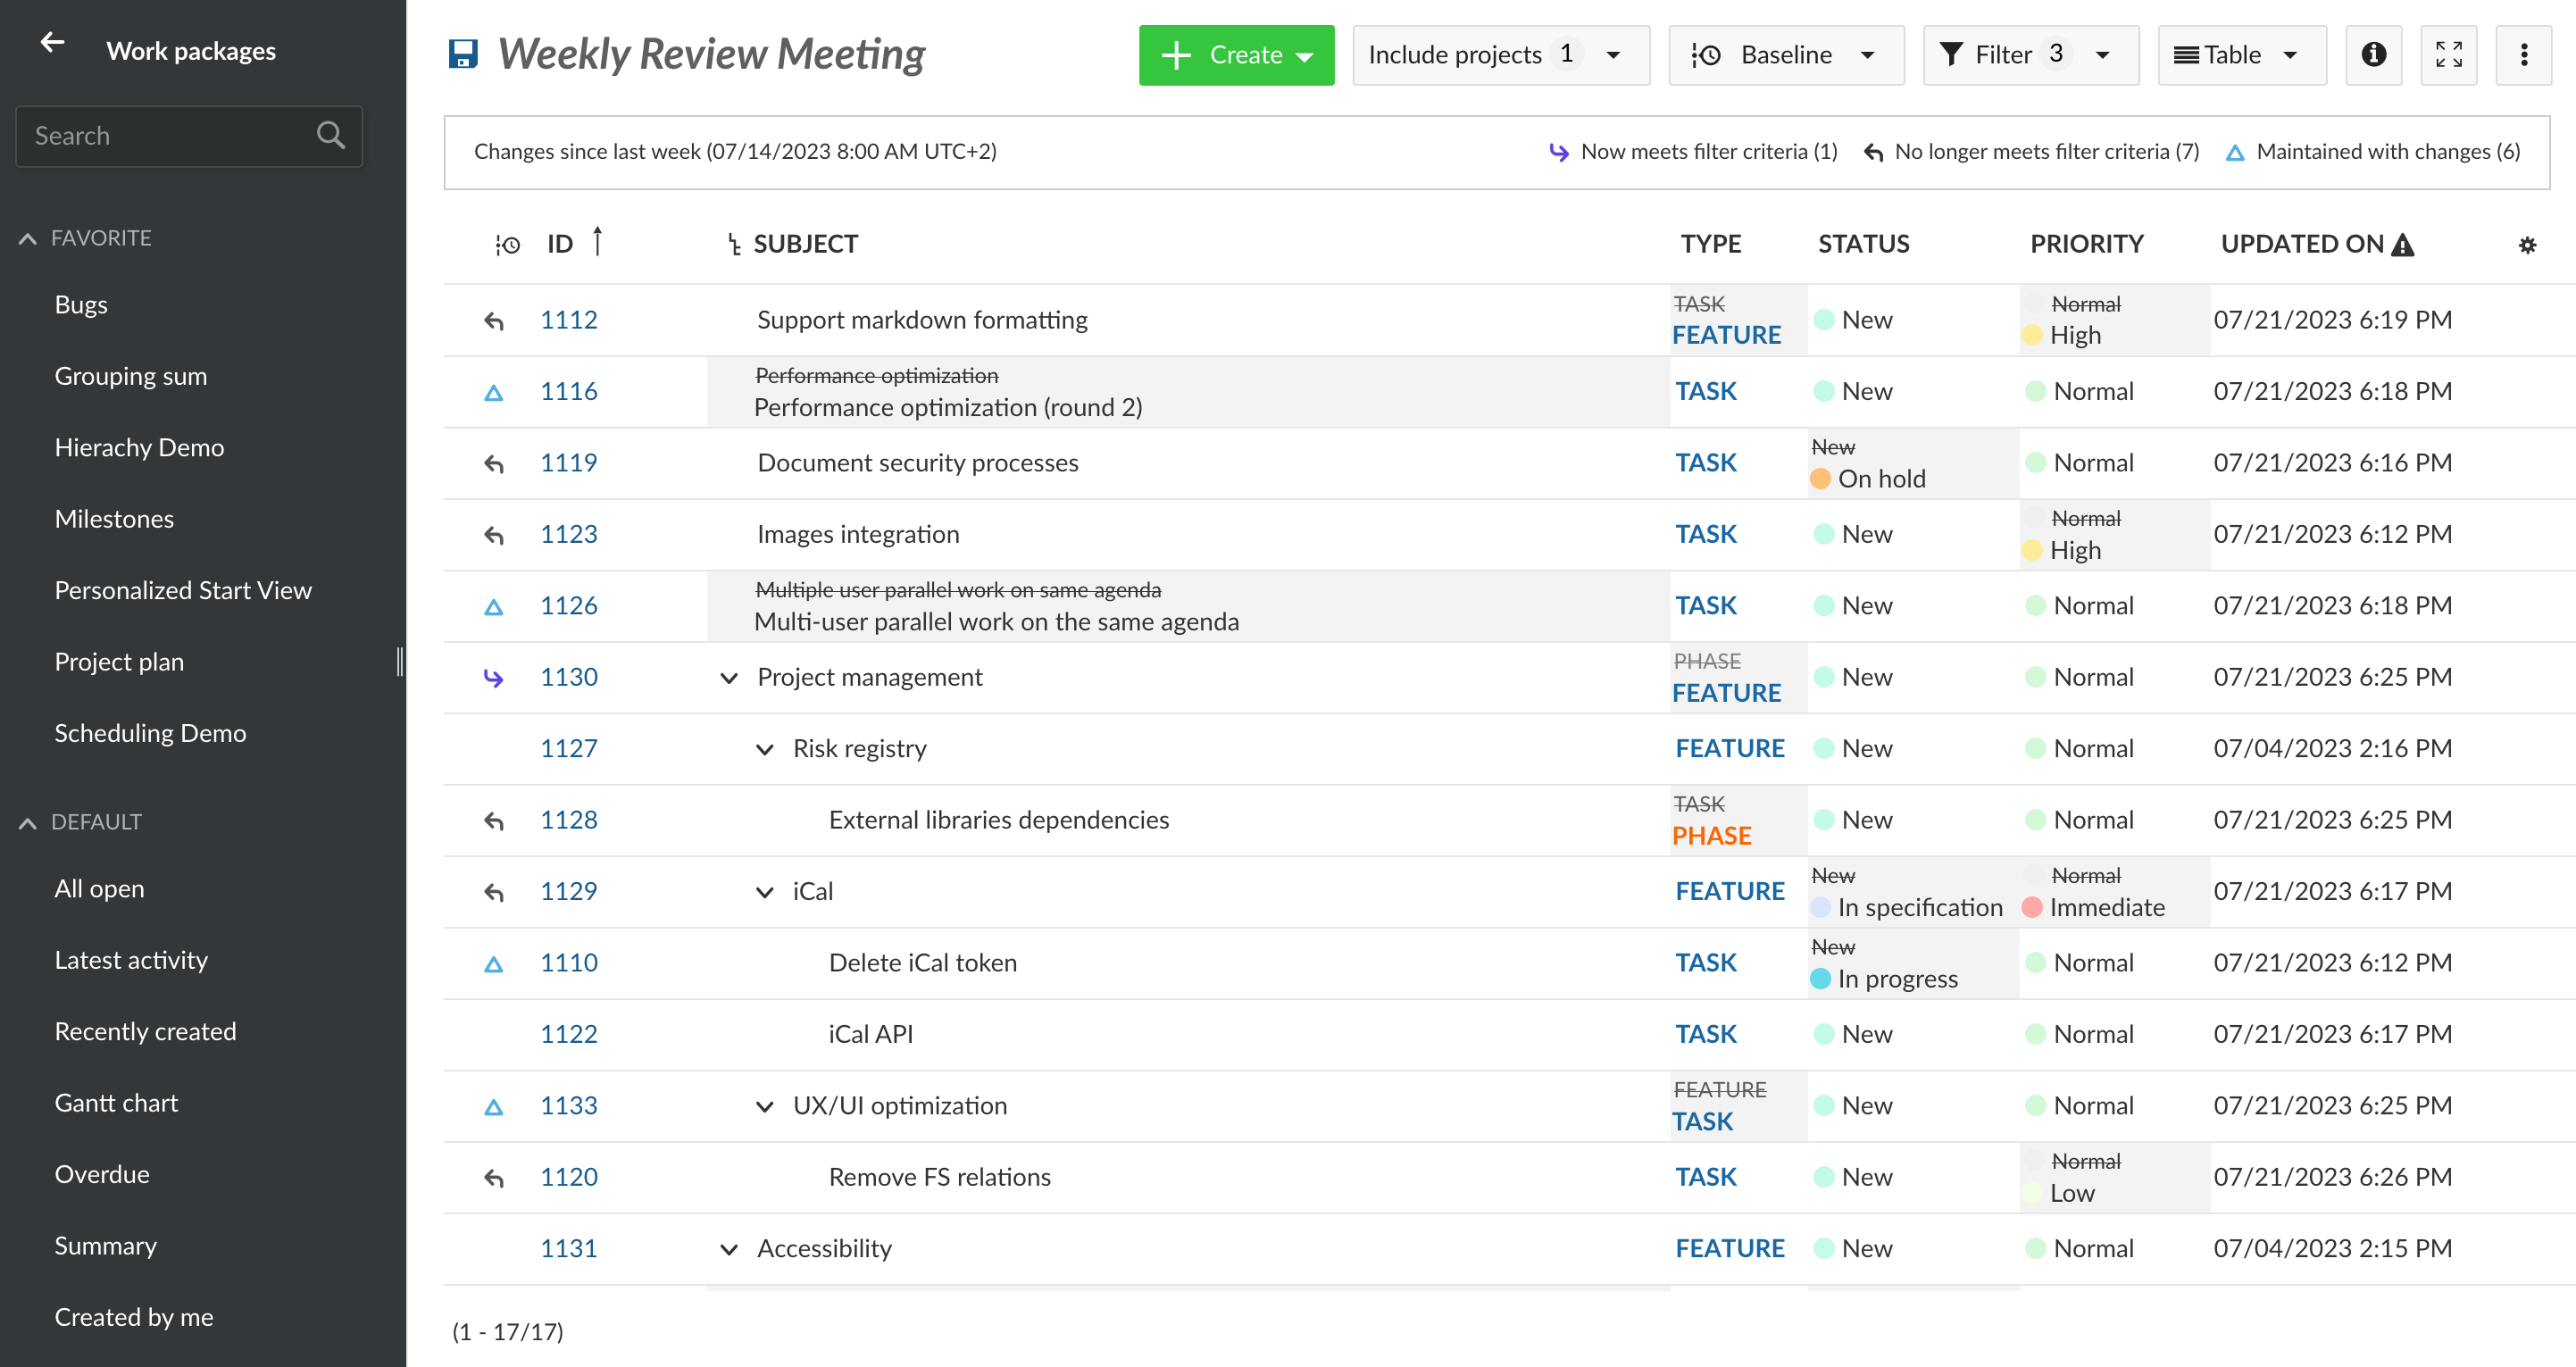
Task: Click the info icon next to Table
Action: coord(2373,56)
